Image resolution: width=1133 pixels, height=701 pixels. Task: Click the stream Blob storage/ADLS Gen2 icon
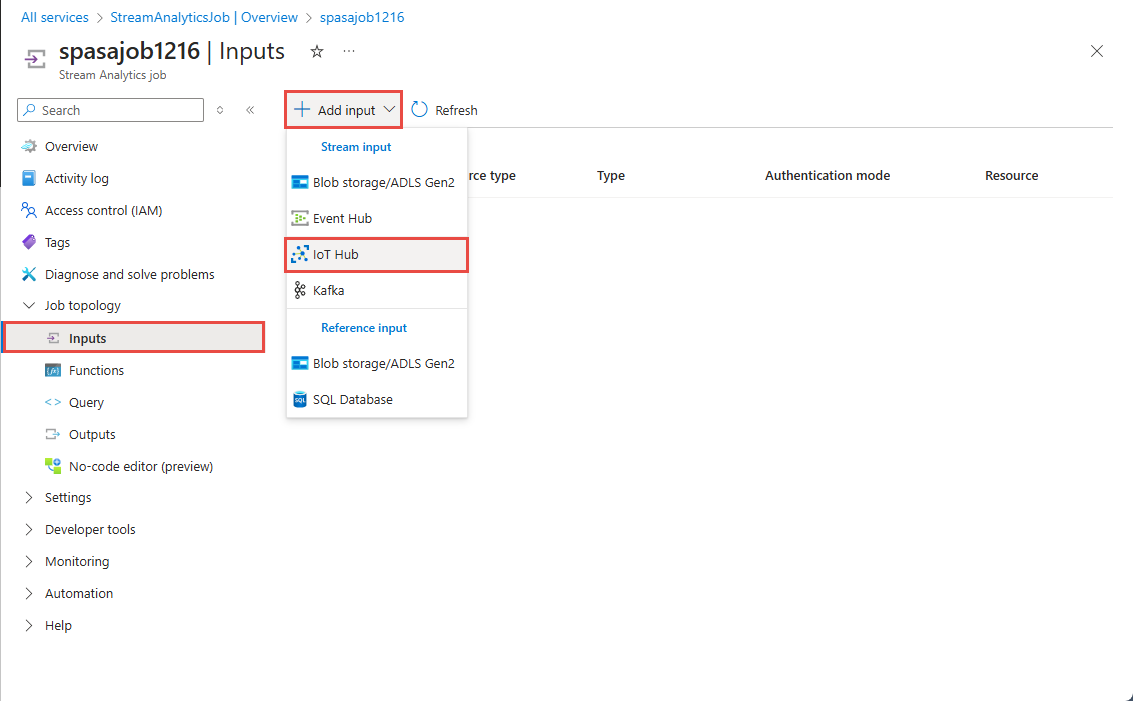299,182
